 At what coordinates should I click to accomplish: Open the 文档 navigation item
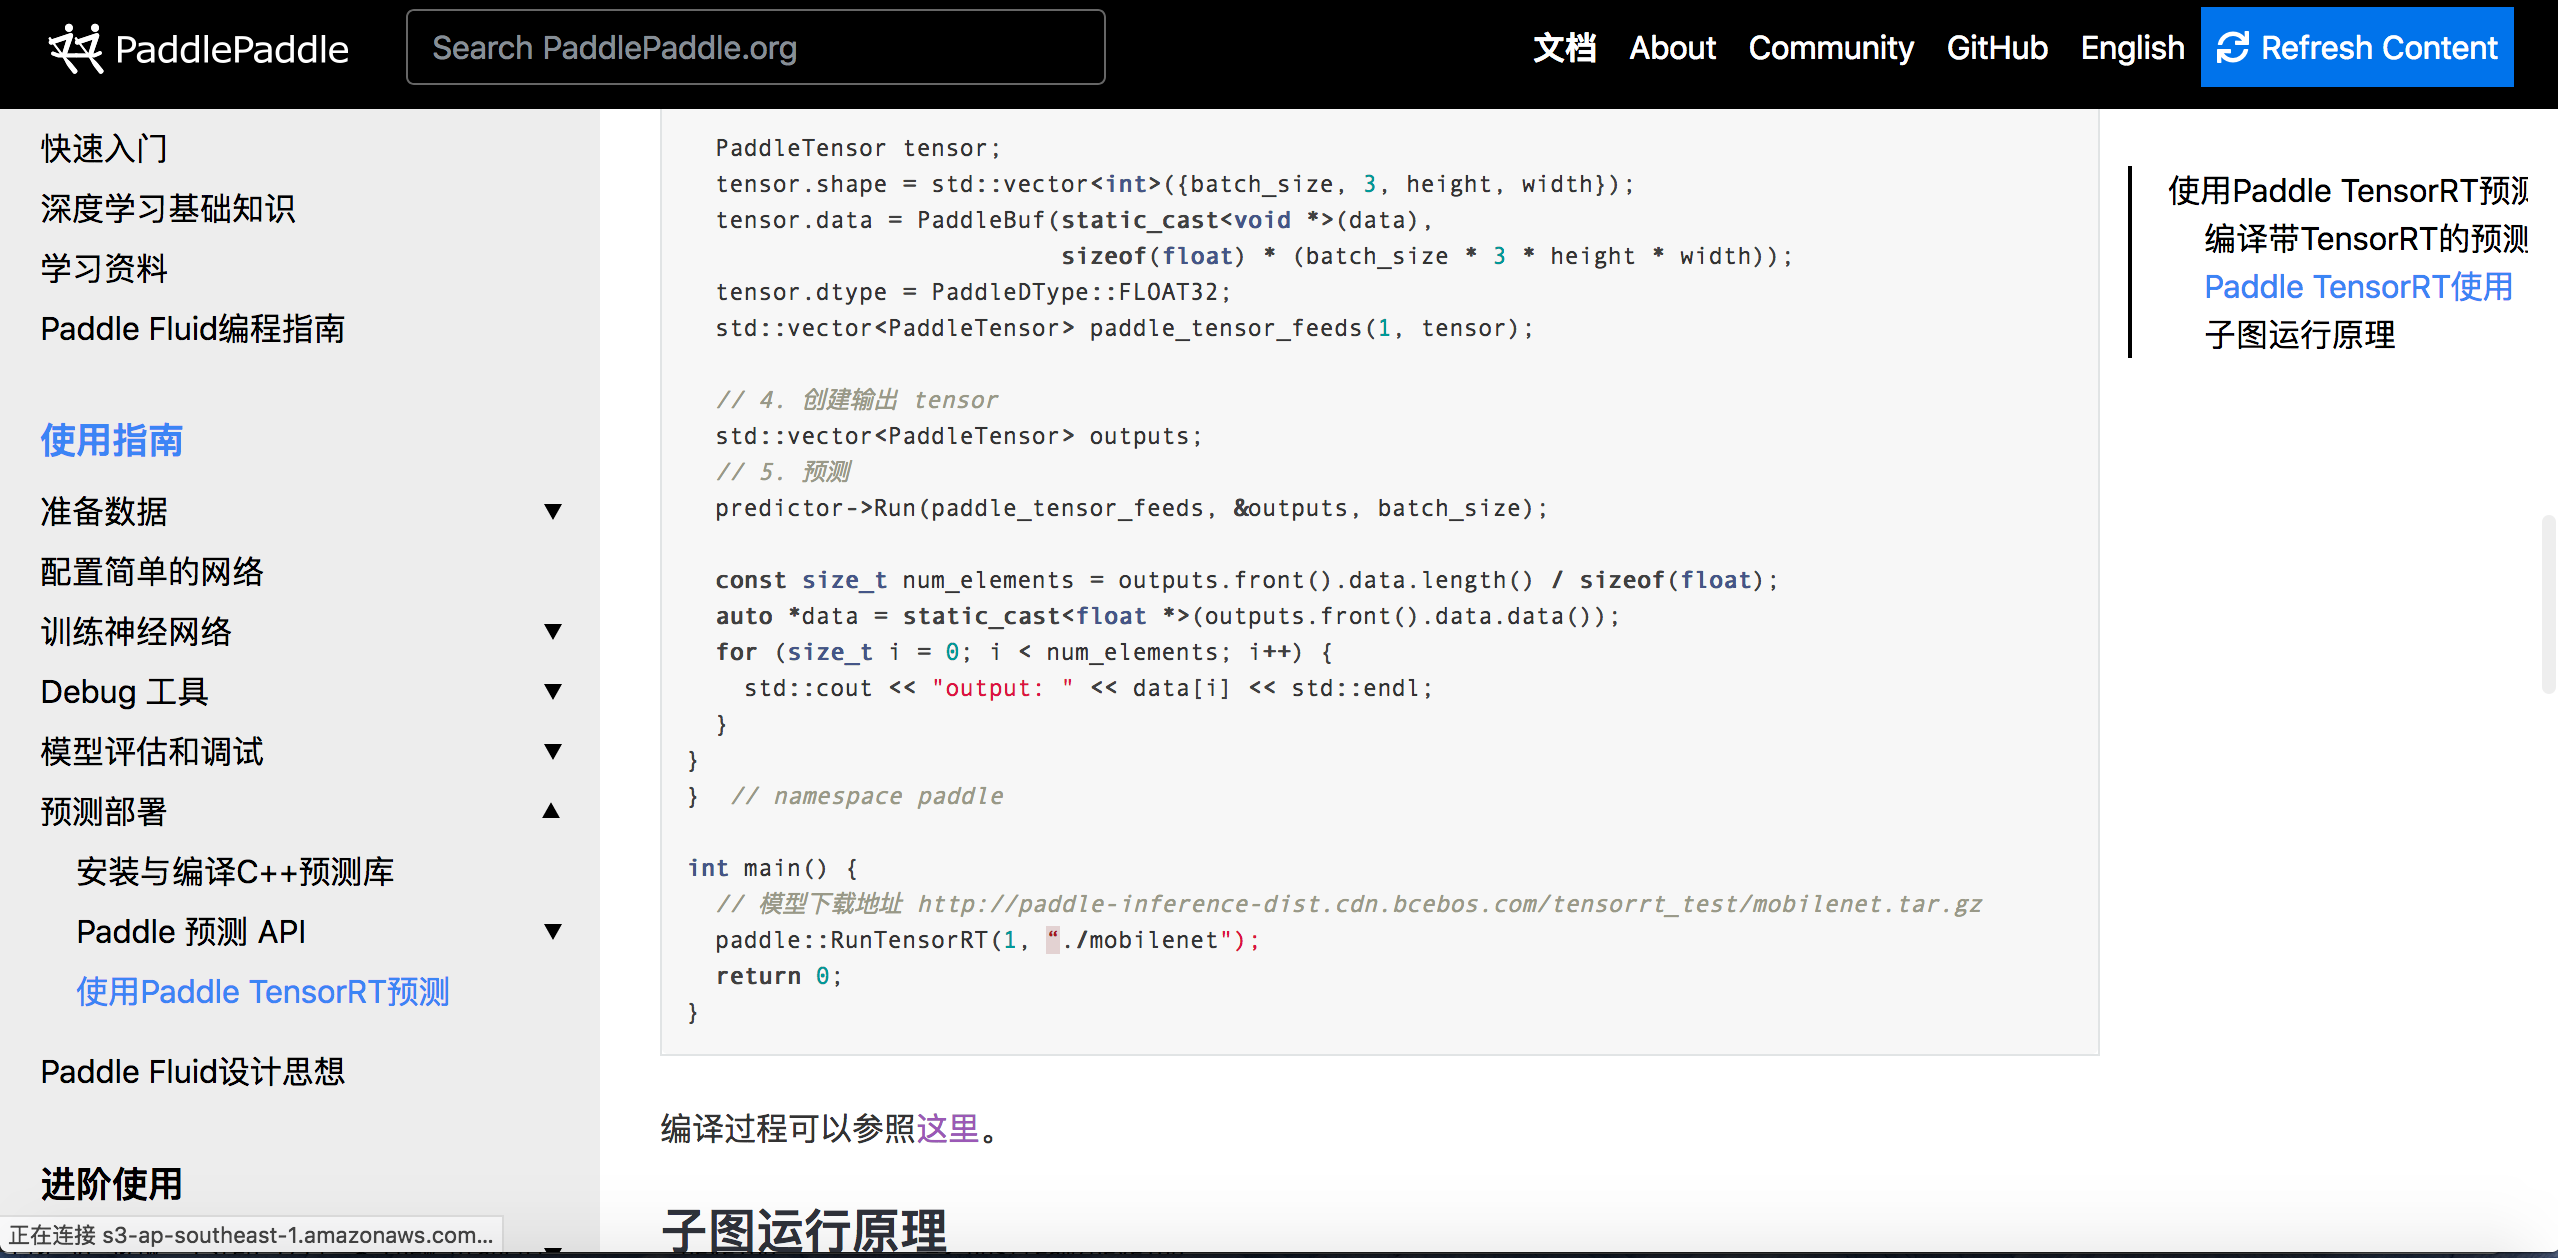pos(1564,48)
